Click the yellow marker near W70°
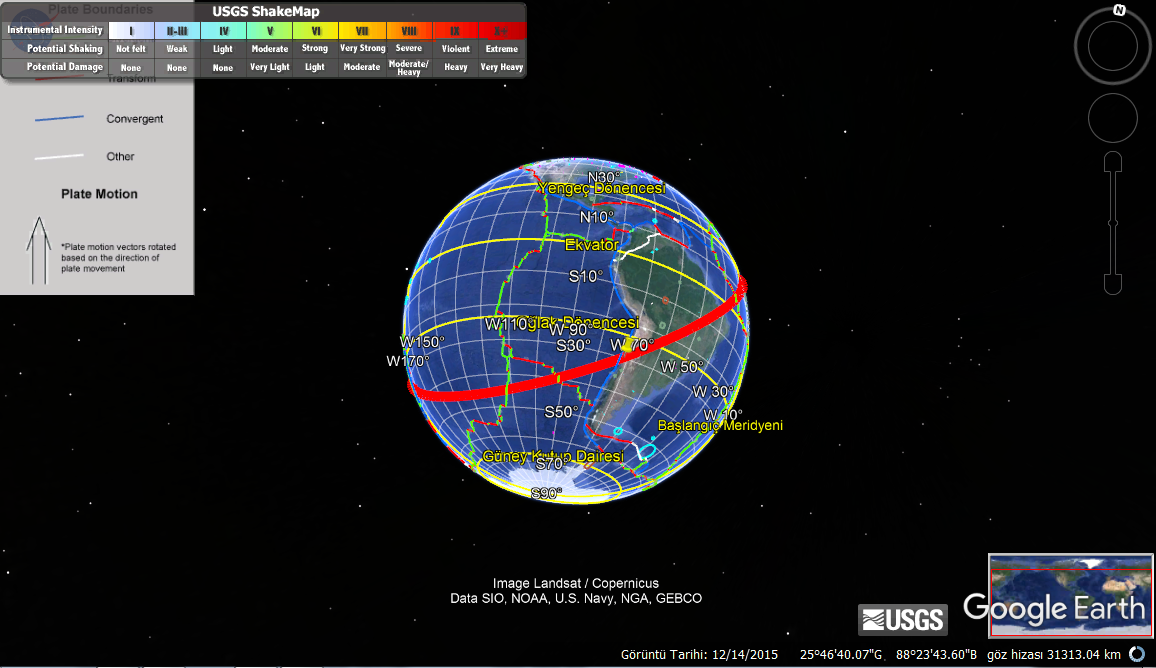Viewport: 1156px width, 668px height. pos(628,345)
